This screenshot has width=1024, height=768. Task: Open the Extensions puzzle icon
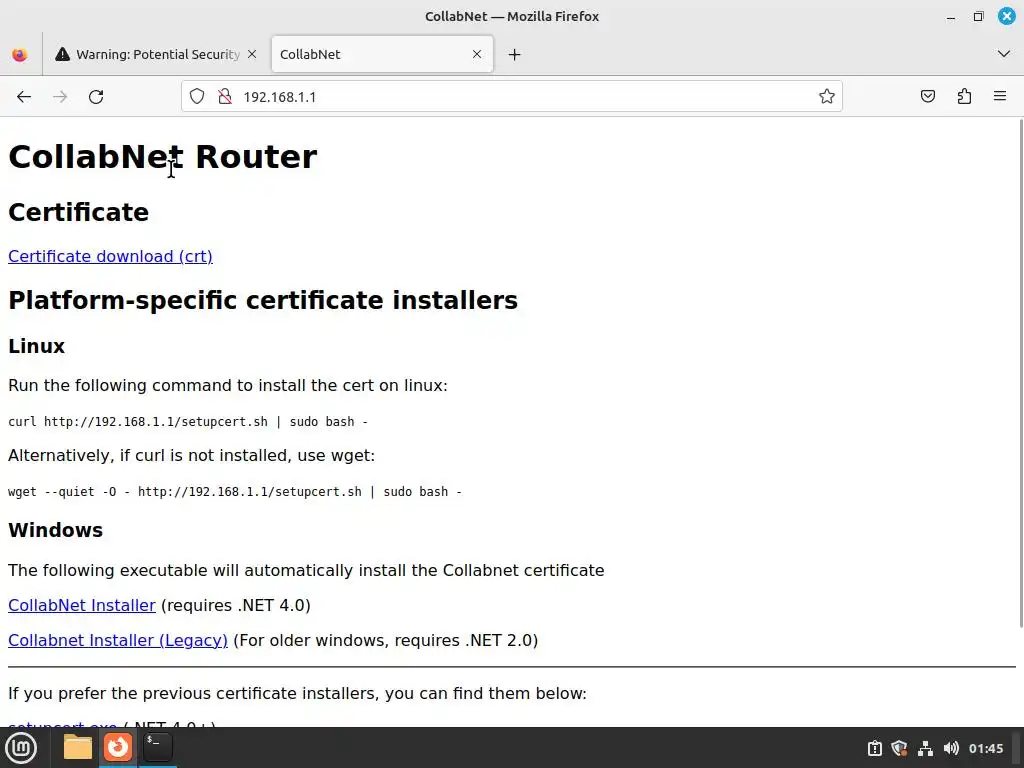click(x=964, y=97)
